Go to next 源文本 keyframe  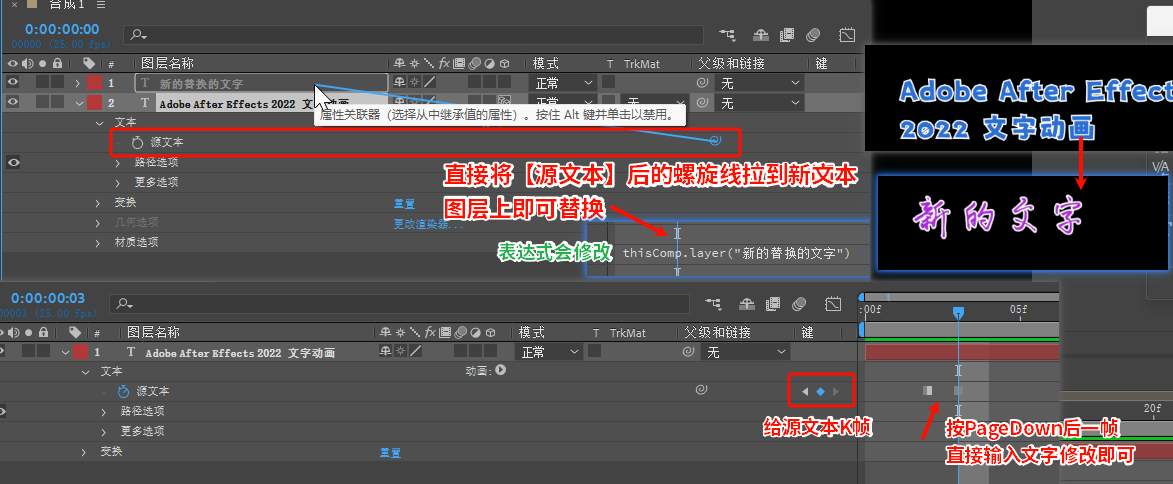click(836, 391)
